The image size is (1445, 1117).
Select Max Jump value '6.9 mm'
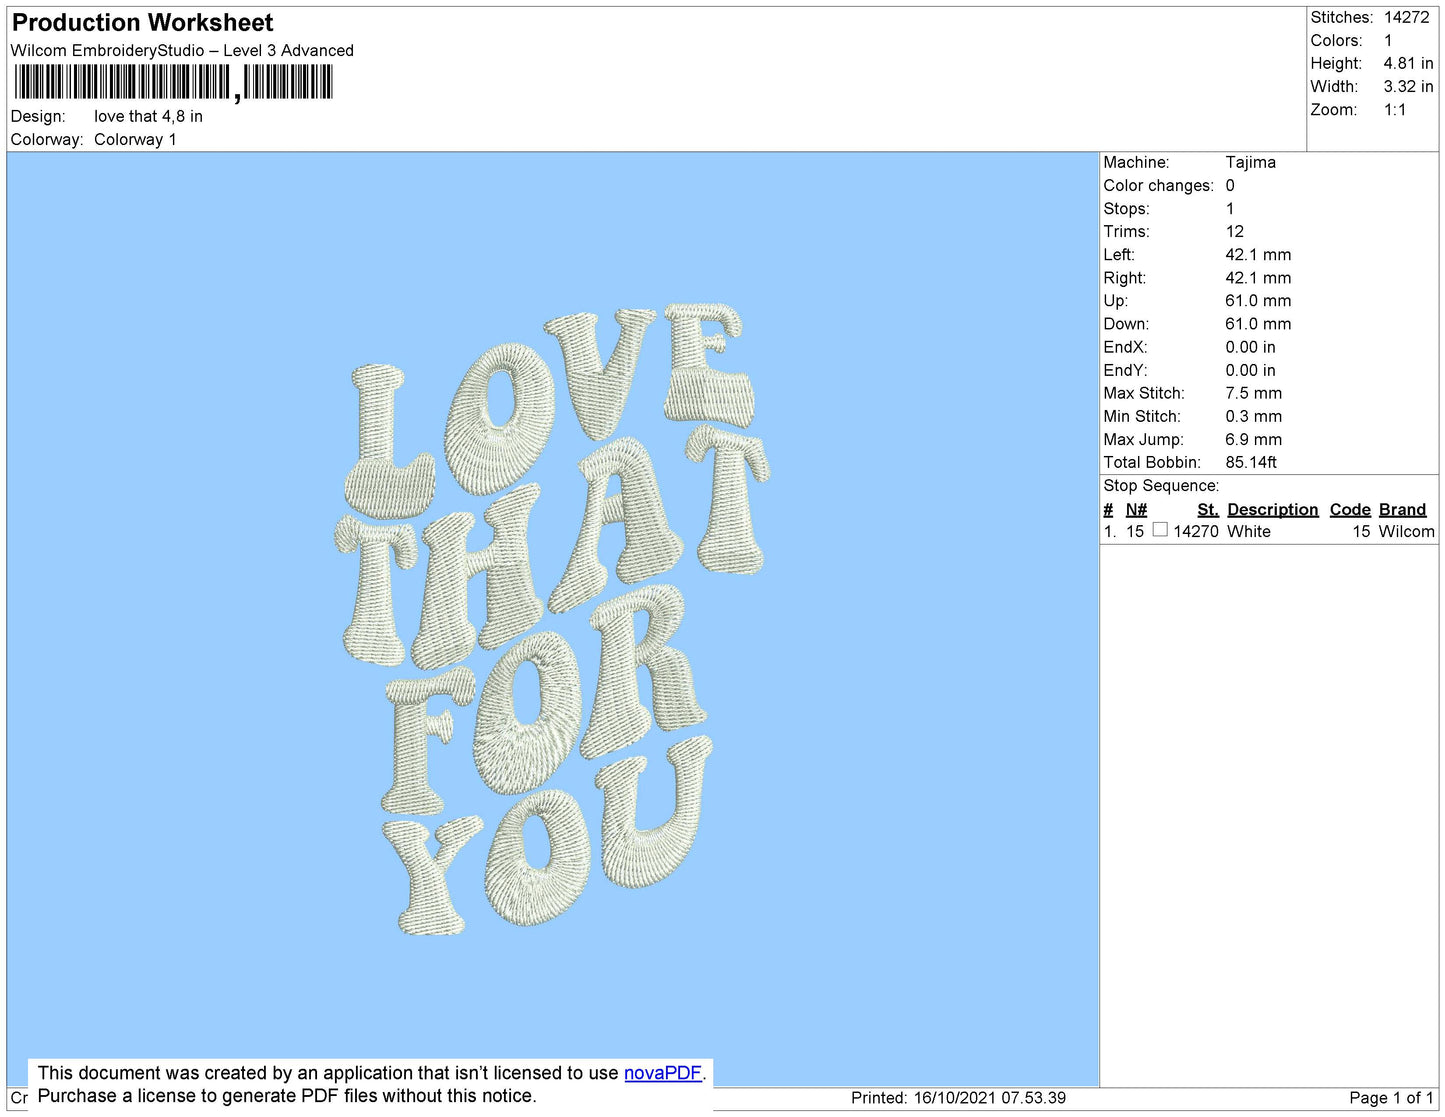tap(1253, 439)
